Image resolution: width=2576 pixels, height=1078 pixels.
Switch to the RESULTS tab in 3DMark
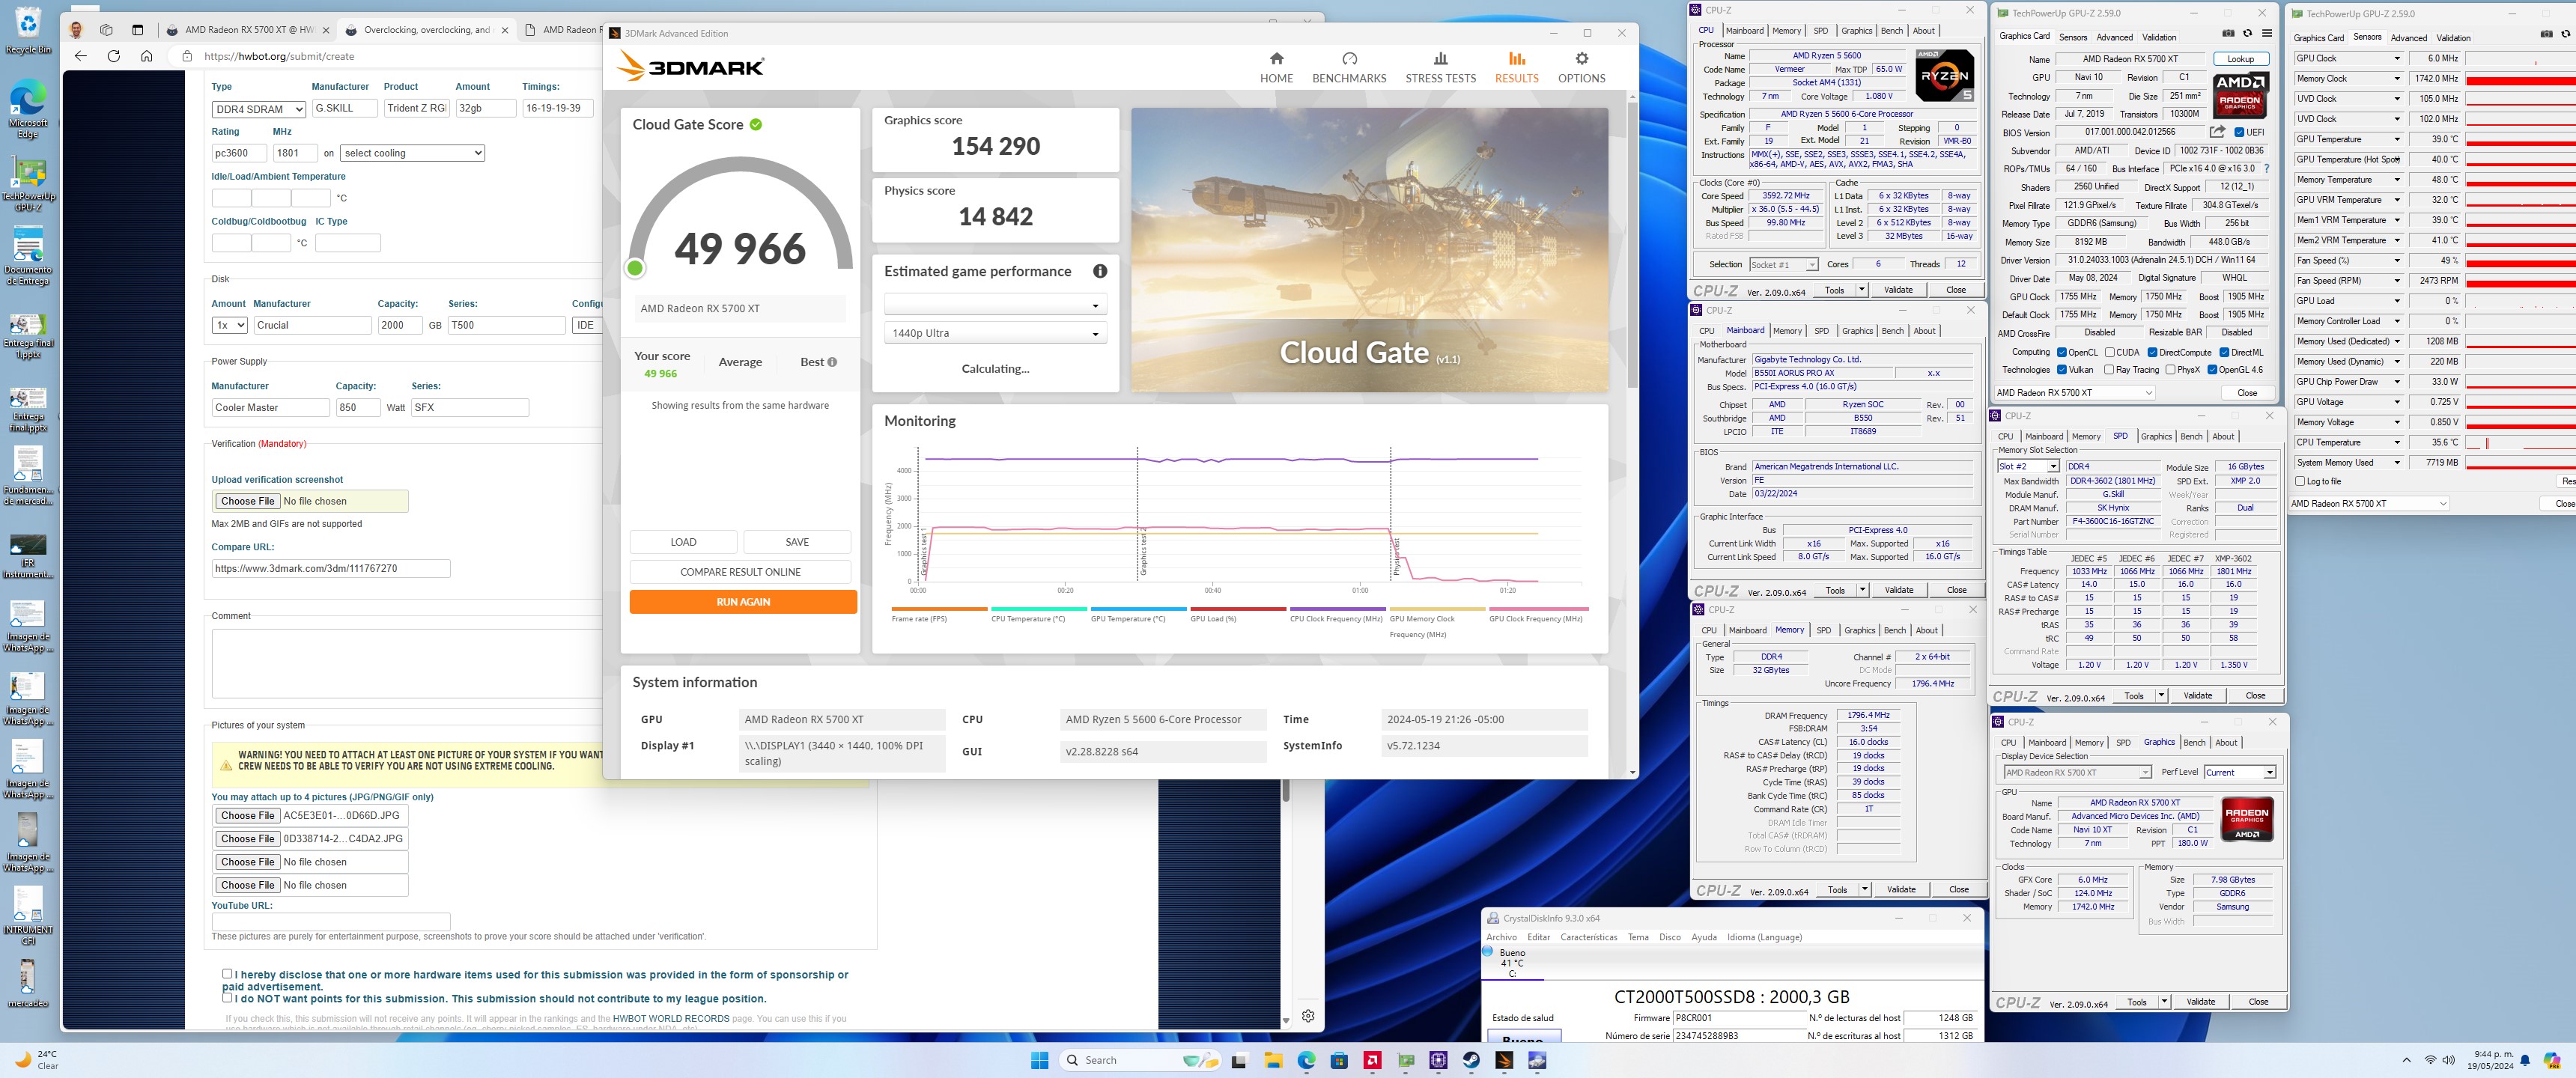pyautogui.click(x=1516, y=67)
